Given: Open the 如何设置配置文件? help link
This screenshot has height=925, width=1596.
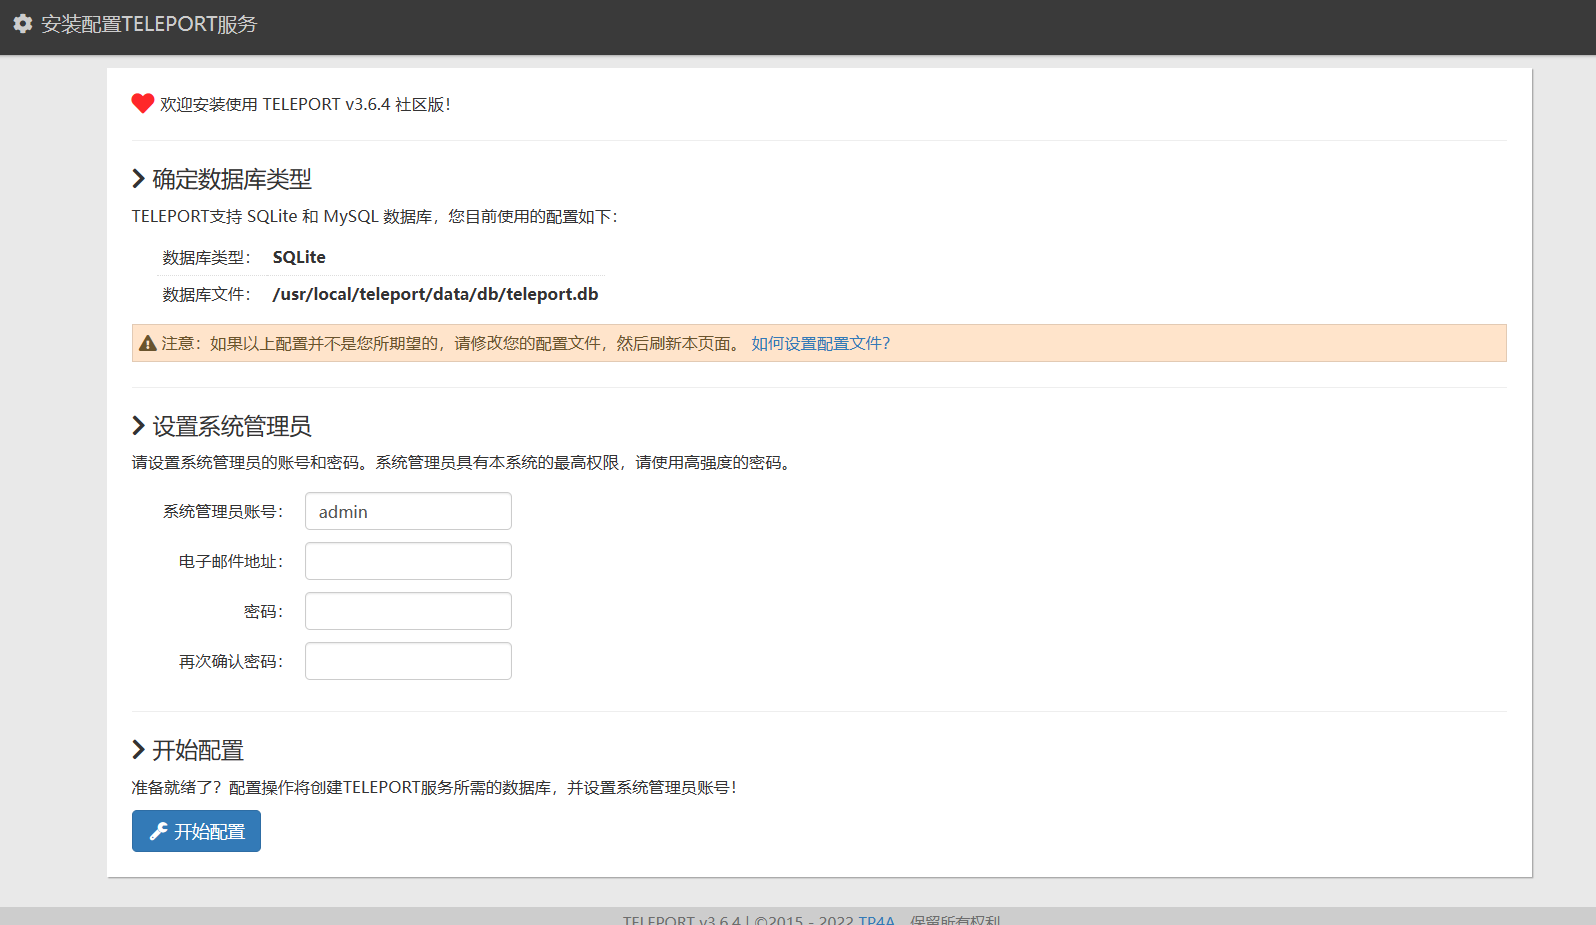Looking at the screenshot, I should tap(820, 343).
